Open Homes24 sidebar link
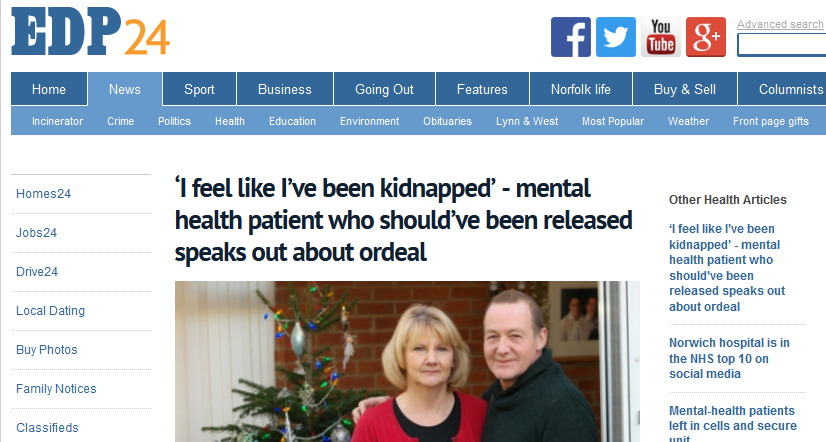This screenshot has height=442, width=826. [x=43, y=194]
